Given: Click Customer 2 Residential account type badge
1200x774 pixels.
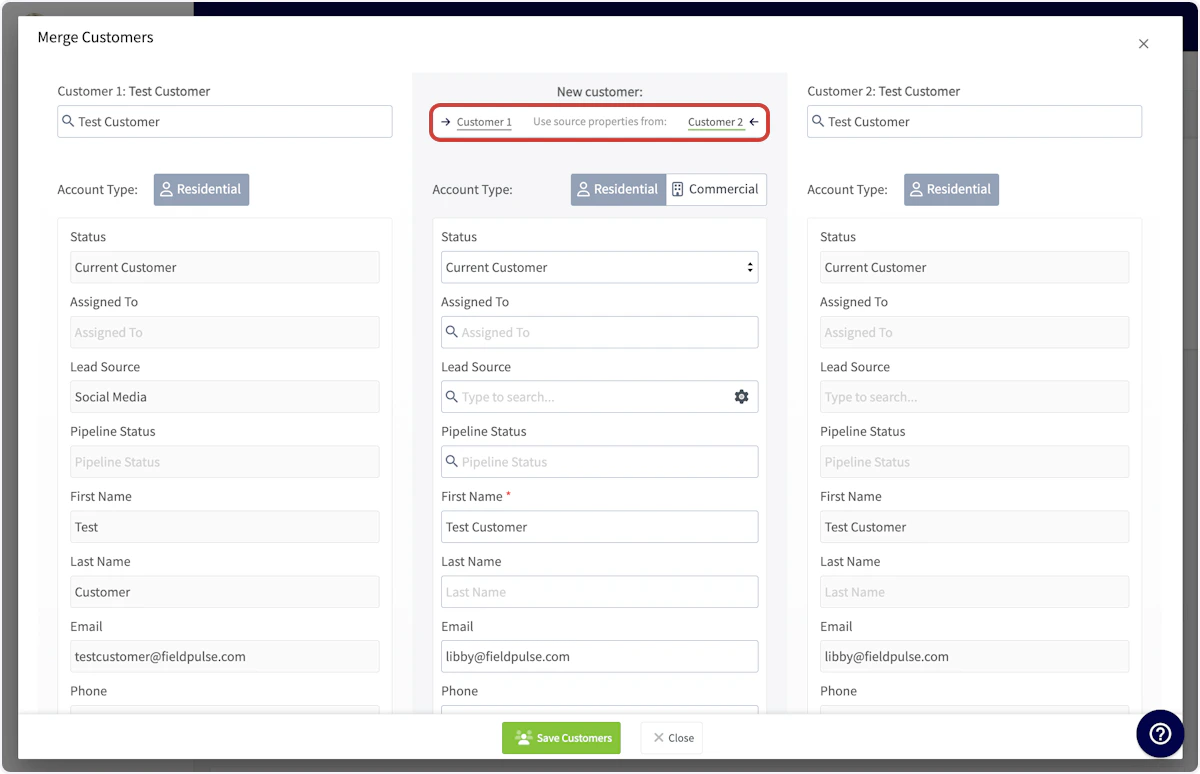Looking at the screenshot, I should pos(951,189).
